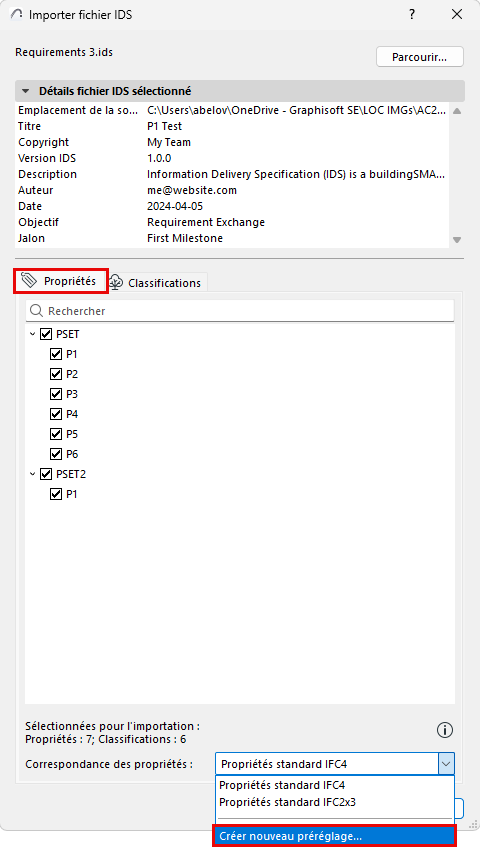480x853 pixels.
Task: Switch to the Classifications tab
Action: tap(157, 283)
